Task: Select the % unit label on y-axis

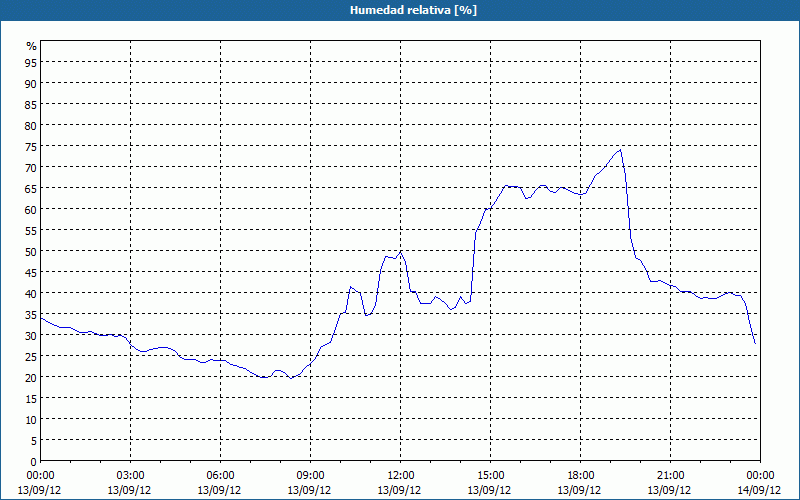Action: 32,46
